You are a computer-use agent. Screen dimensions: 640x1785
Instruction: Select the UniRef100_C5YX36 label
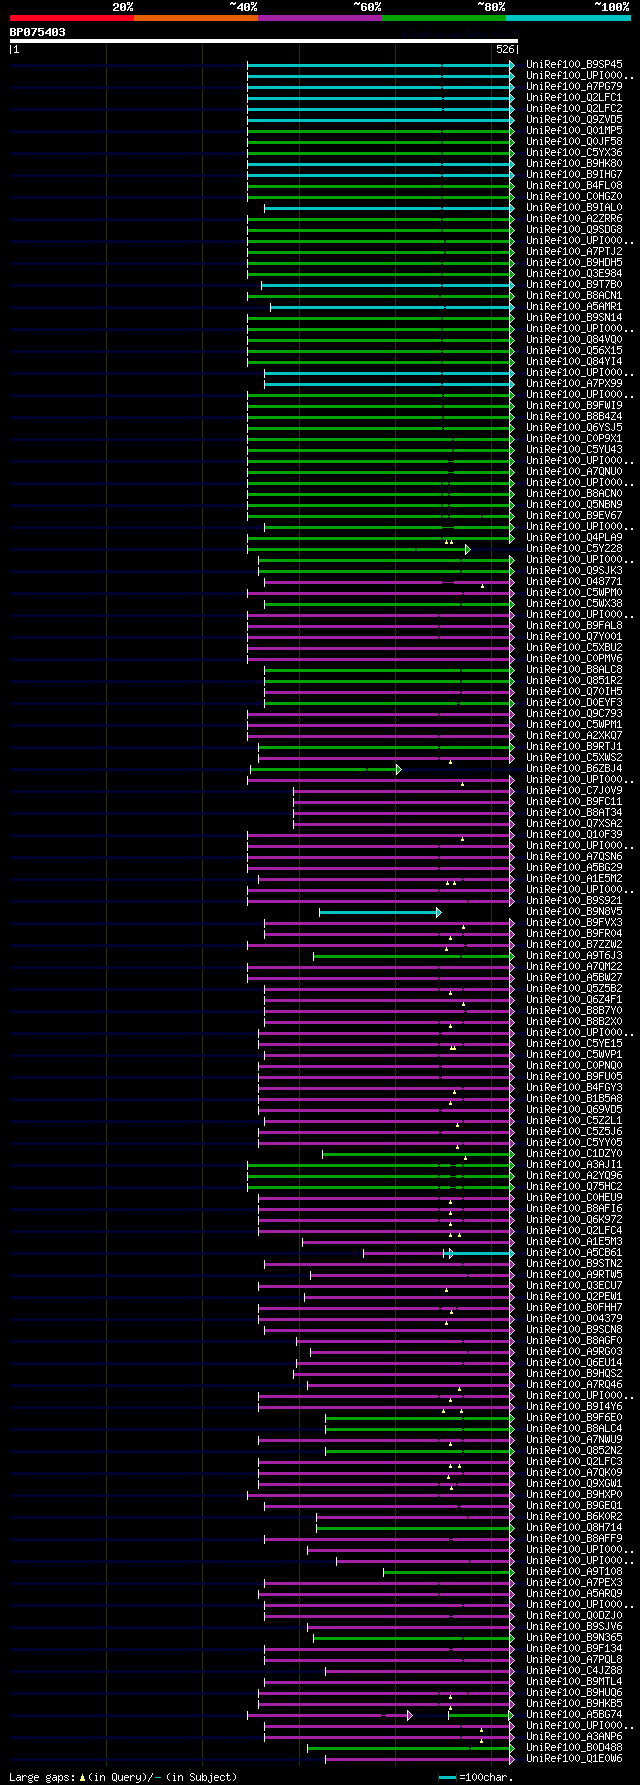pyautogui.click(x=574, y=152)
